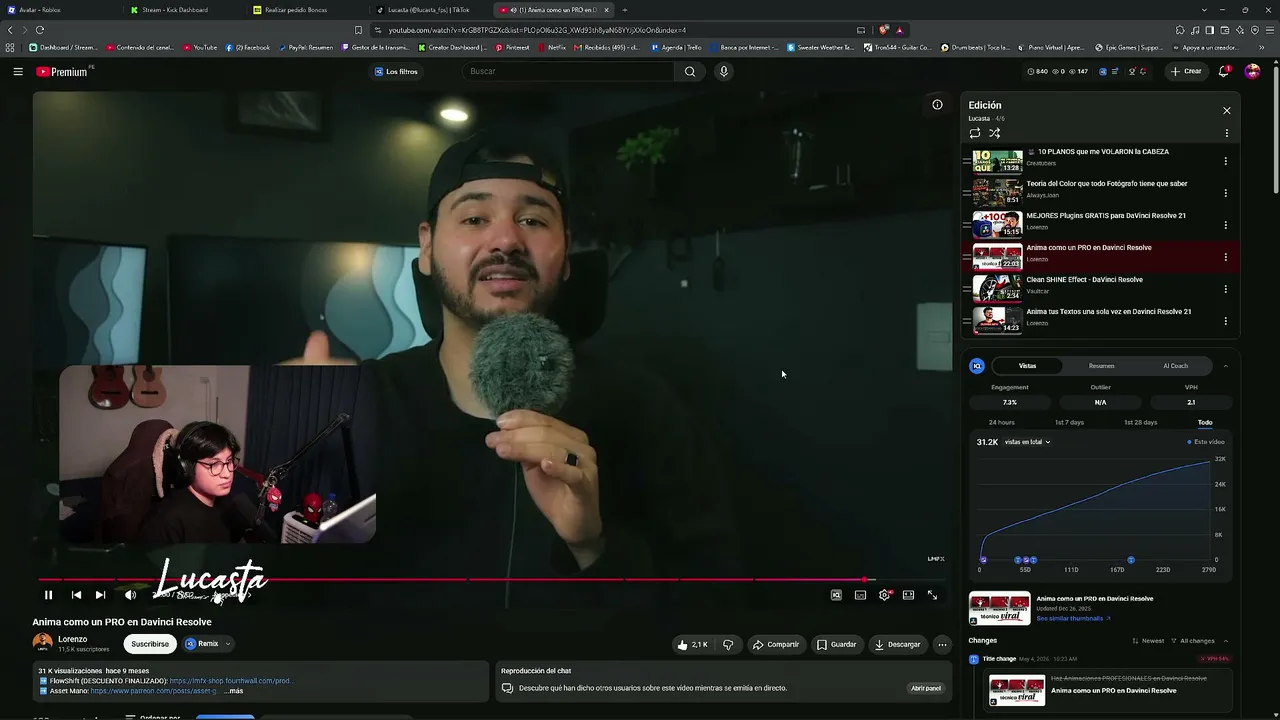1280x720 pixels.
Task: Click the Descargar download button
Action: 897,645
